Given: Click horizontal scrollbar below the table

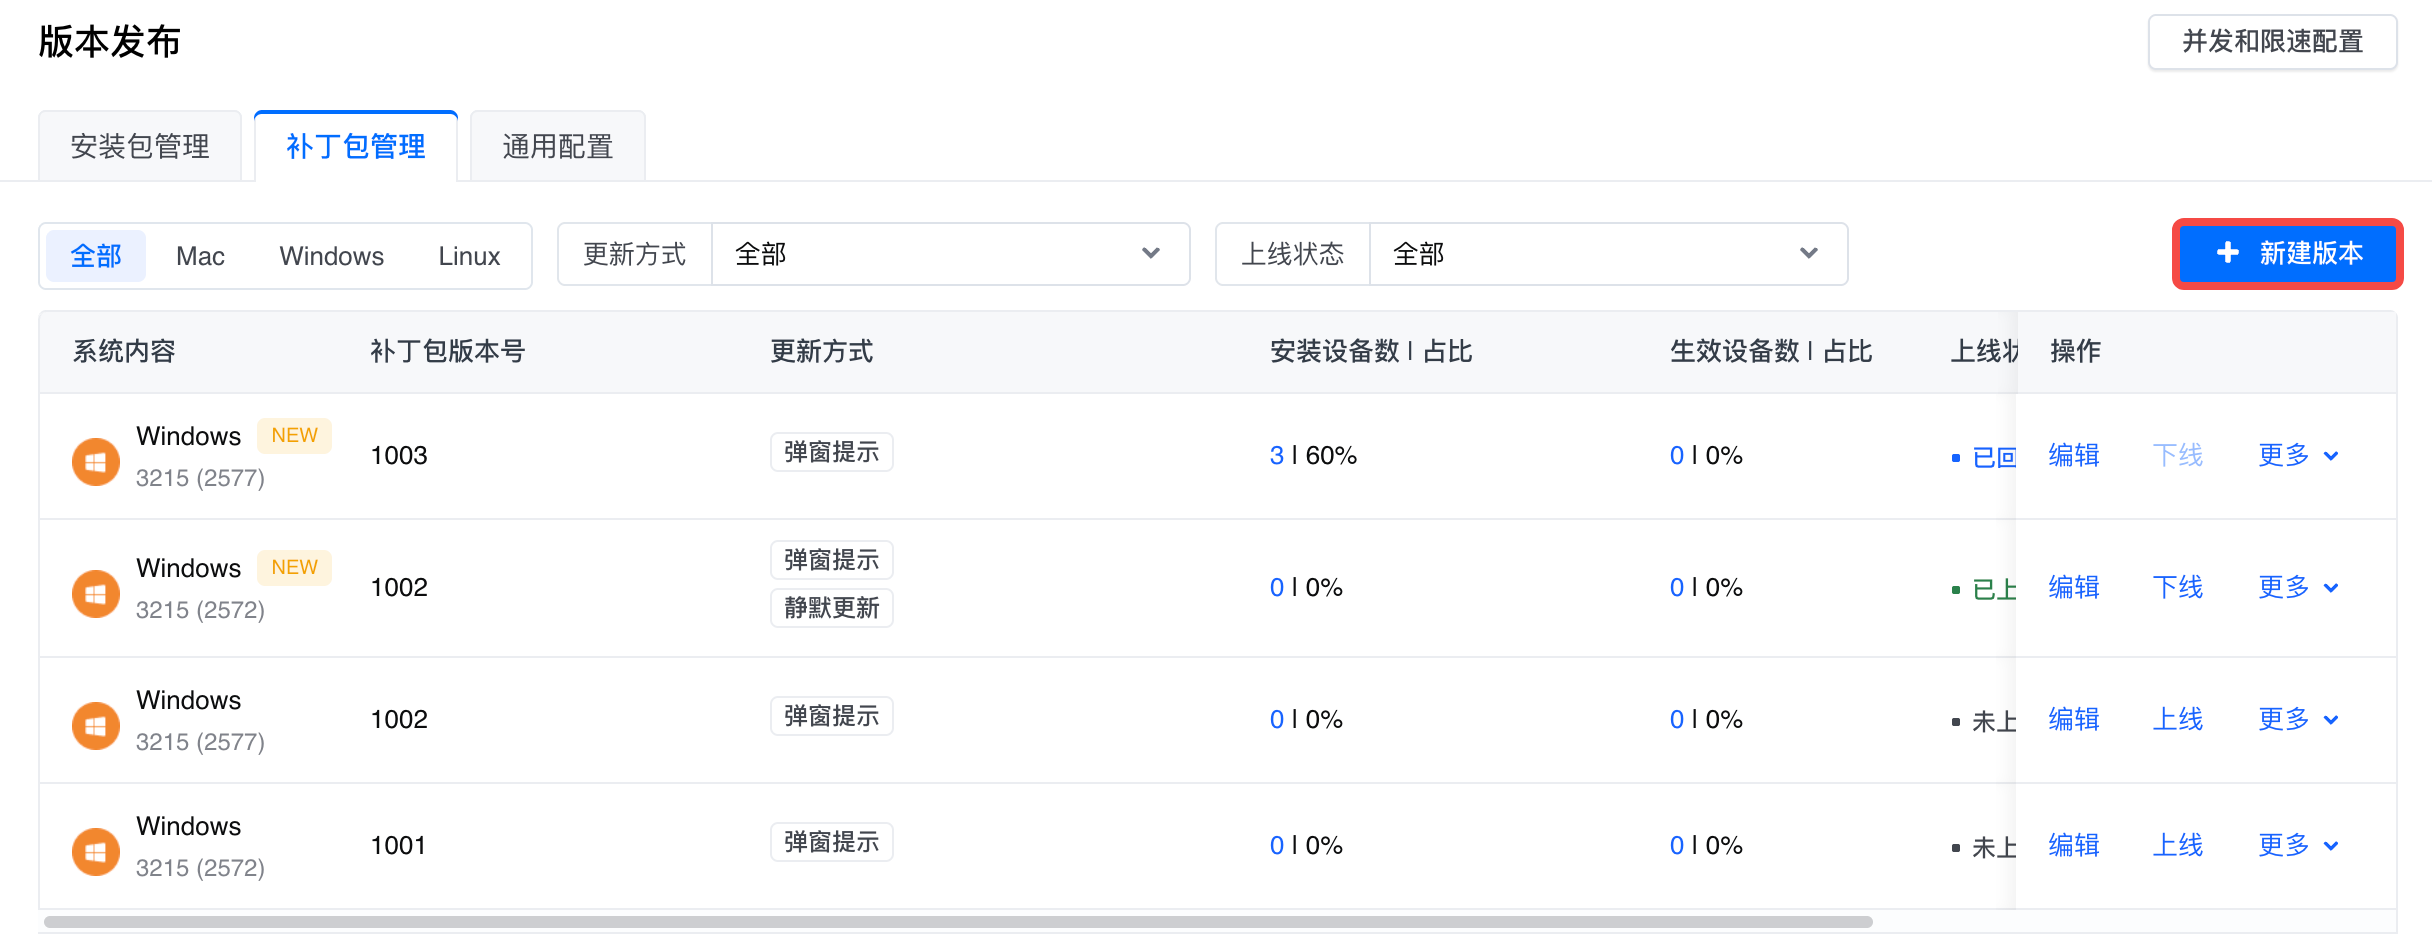Looking at the screenshot, I should point(957,922).
